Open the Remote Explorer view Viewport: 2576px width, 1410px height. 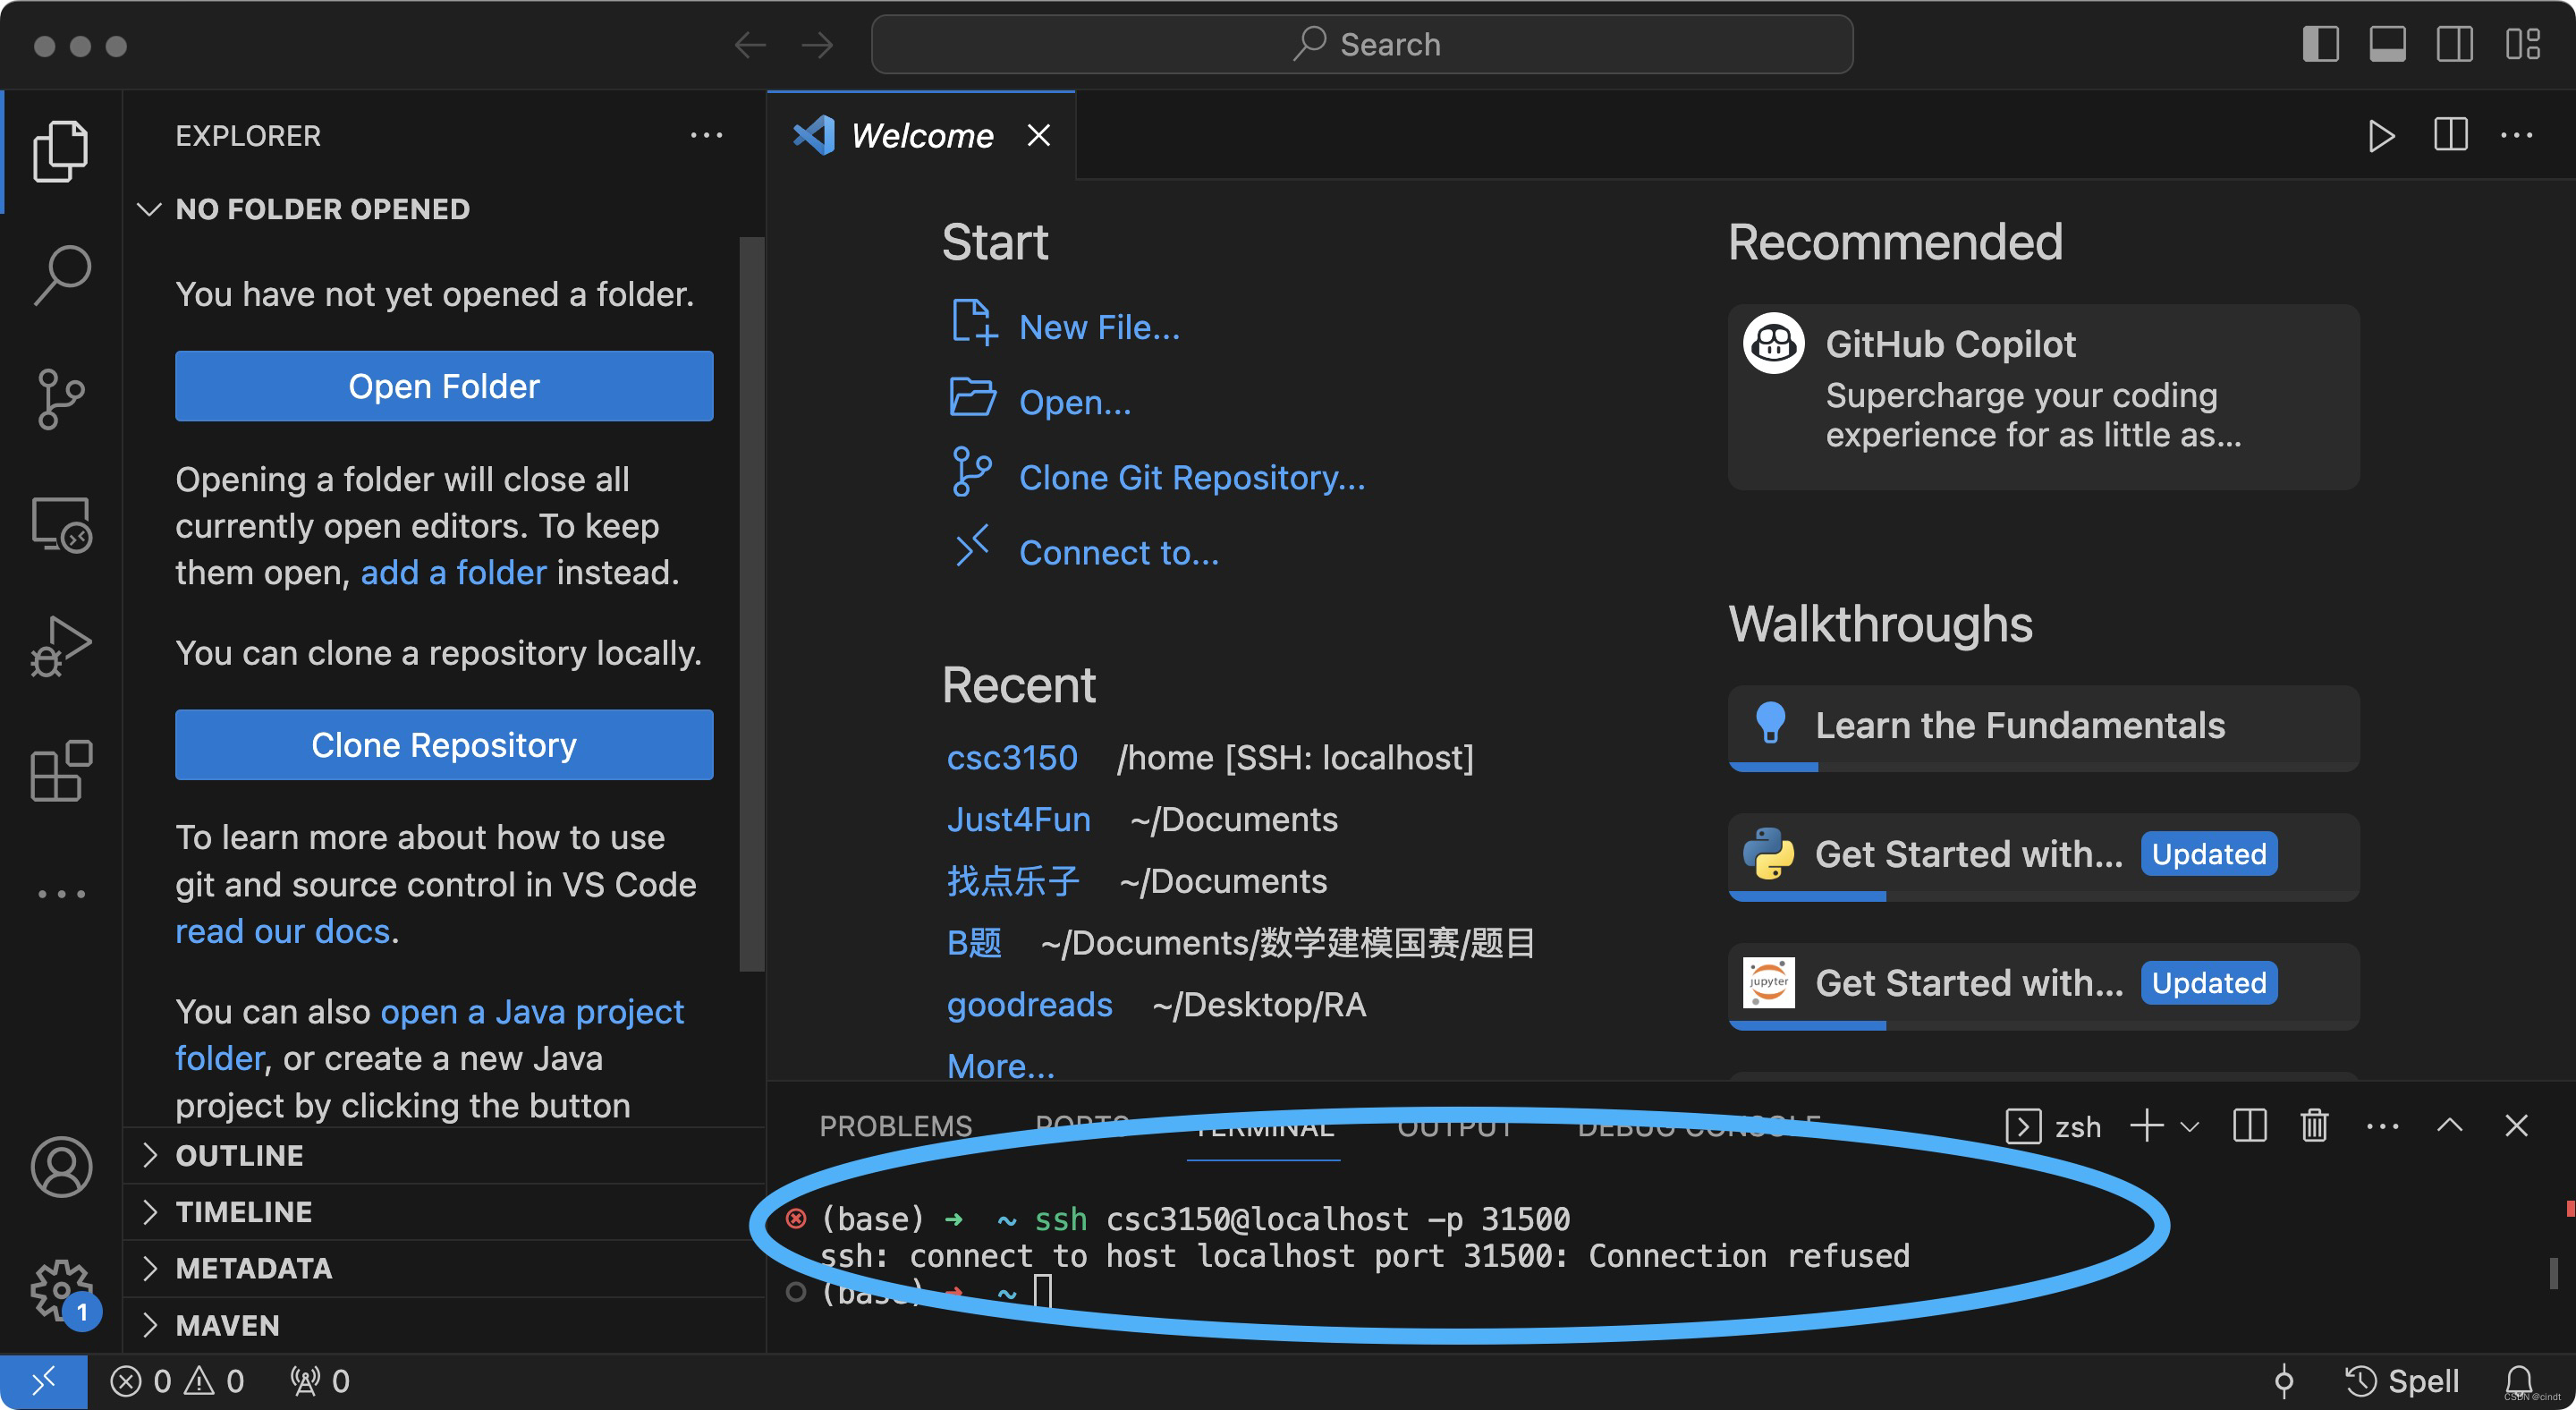[62, 524]
